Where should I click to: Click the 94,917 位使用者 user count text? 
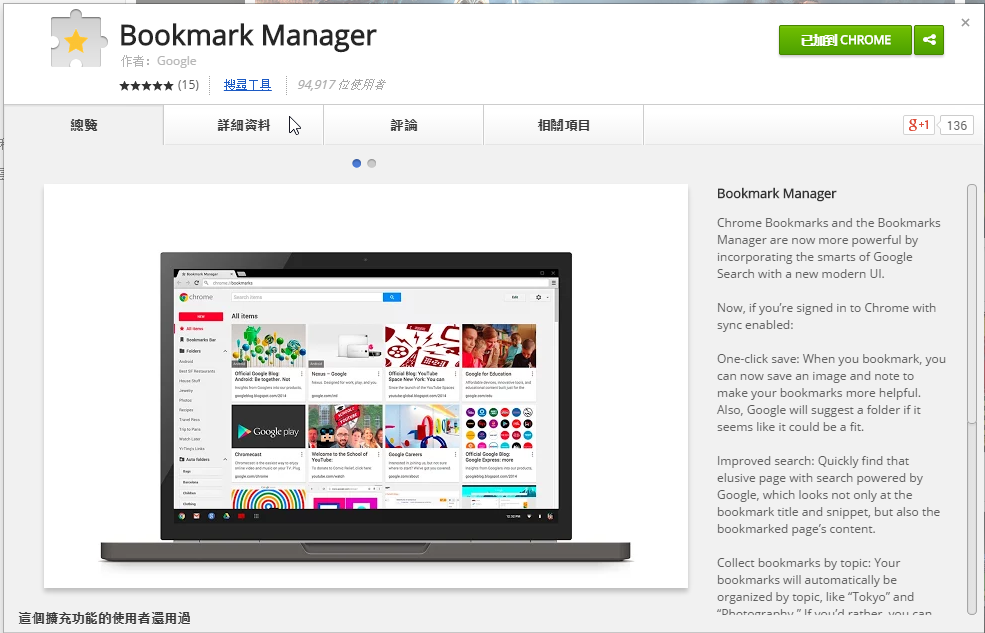341,85
